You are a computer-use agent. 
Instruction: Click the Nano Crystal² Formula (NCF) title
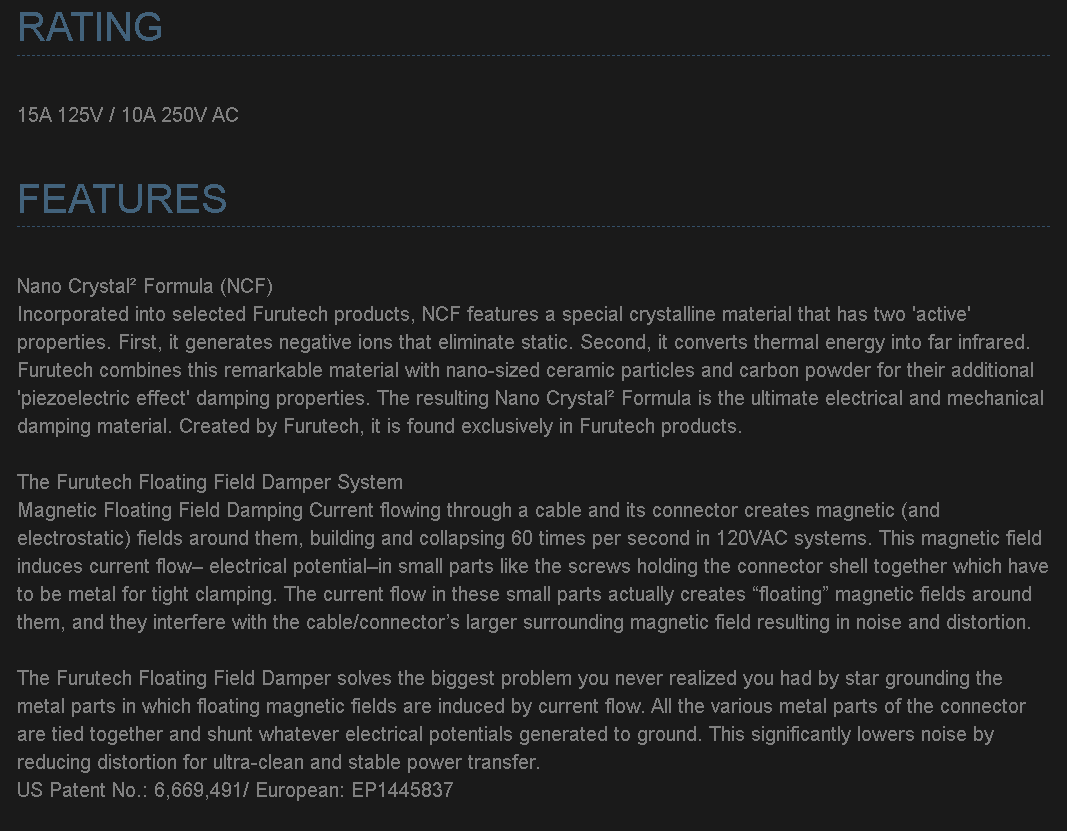(145, 286)
